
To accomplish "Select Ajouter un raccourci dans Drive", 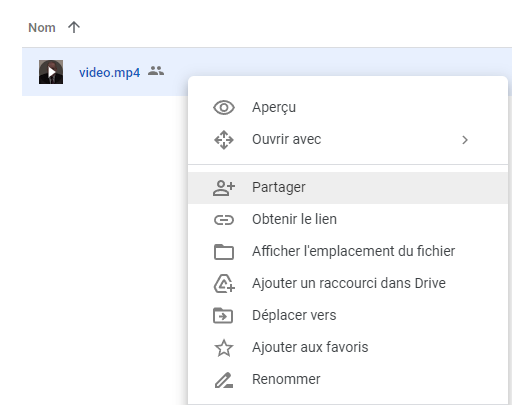I will point(348,284).
